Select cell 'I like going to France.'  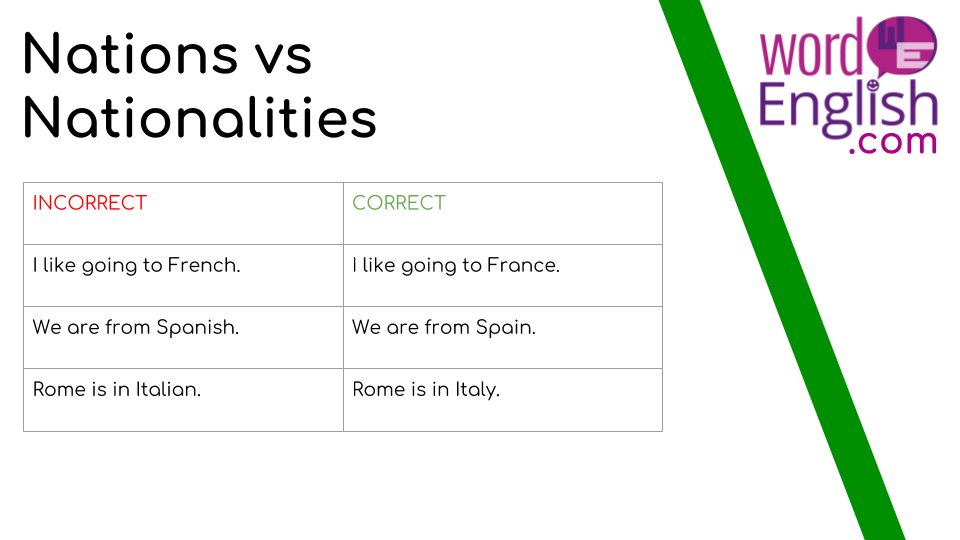click(503, 276)
